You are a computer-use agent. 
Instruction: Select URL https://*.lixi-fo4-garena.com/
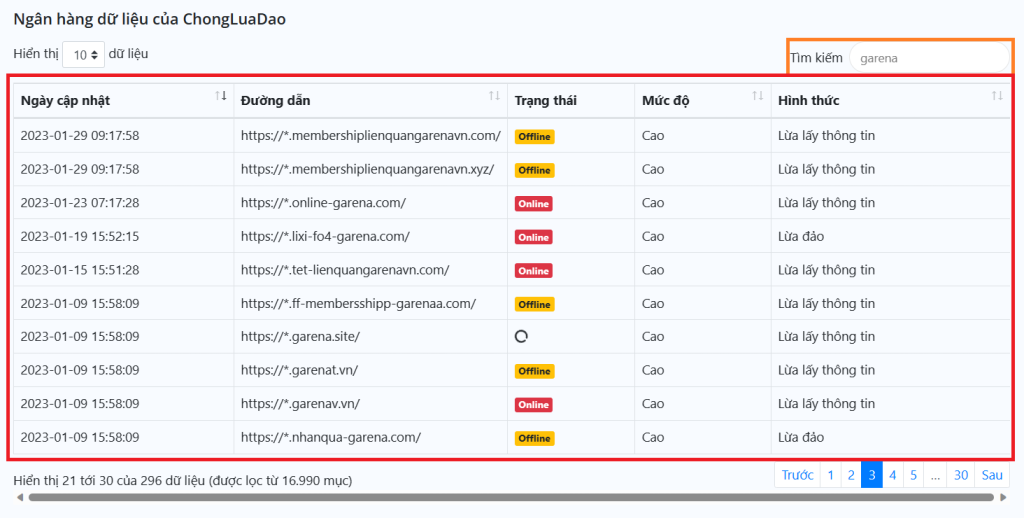325,236
